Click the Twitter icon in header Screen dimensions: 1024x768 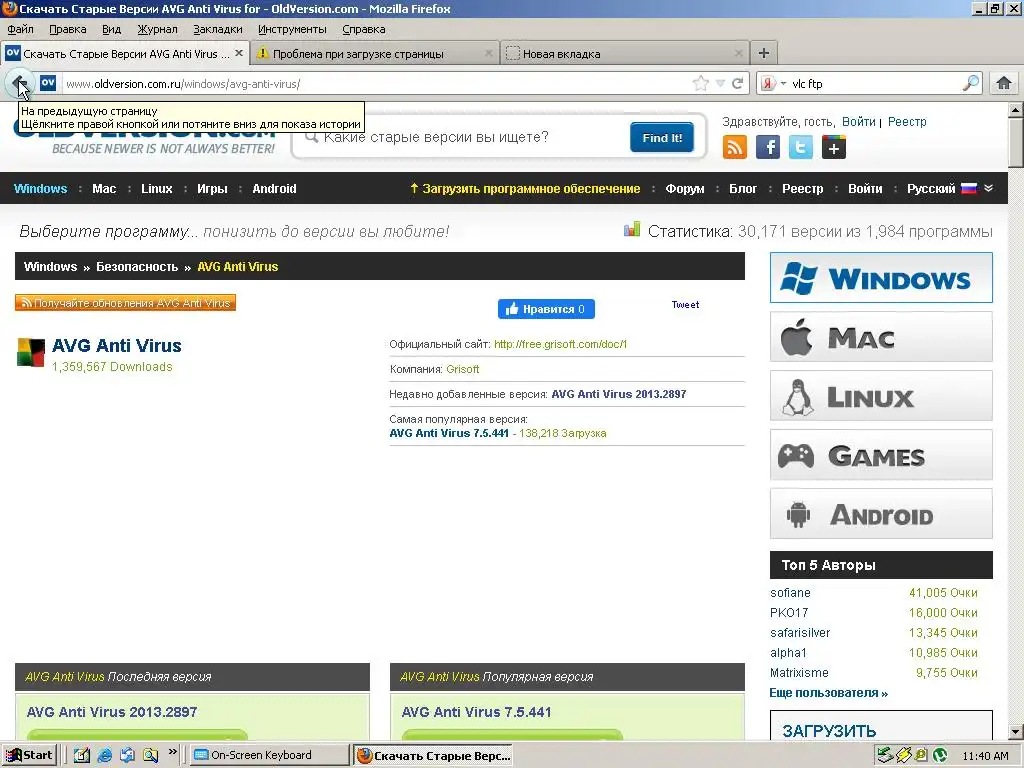point(801,147)
